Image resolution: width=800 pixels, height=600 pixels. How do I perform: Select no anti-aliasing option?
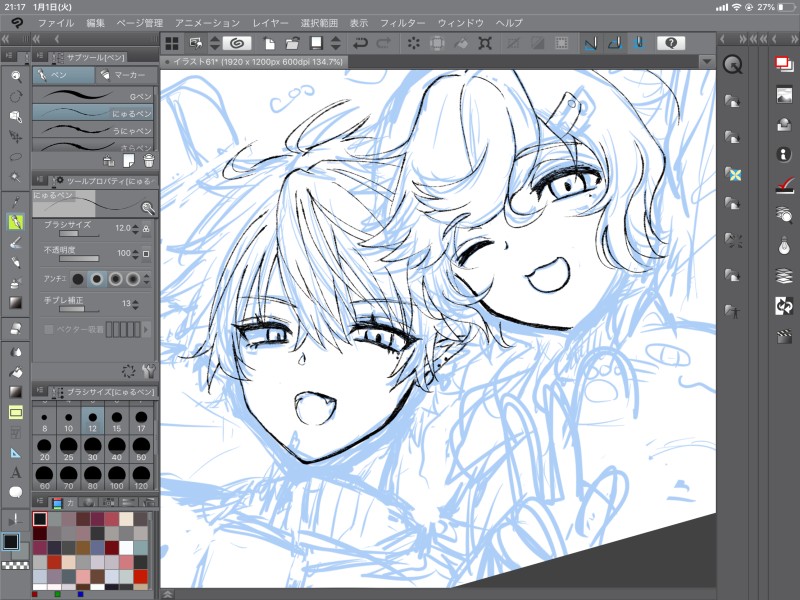tap(78, 279)
